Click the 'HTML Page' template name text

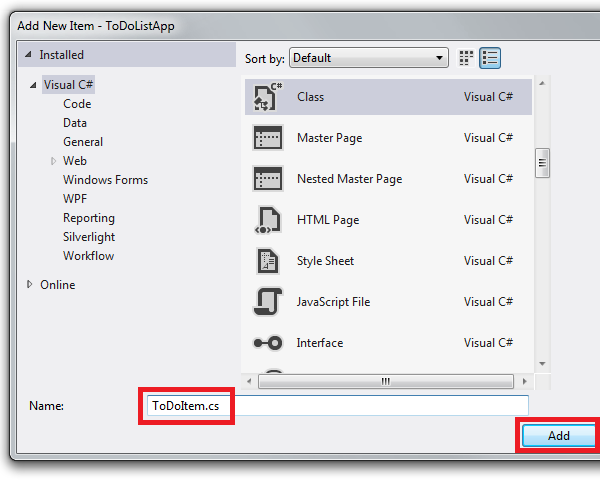pyautogui.click(x=328, y=220)
